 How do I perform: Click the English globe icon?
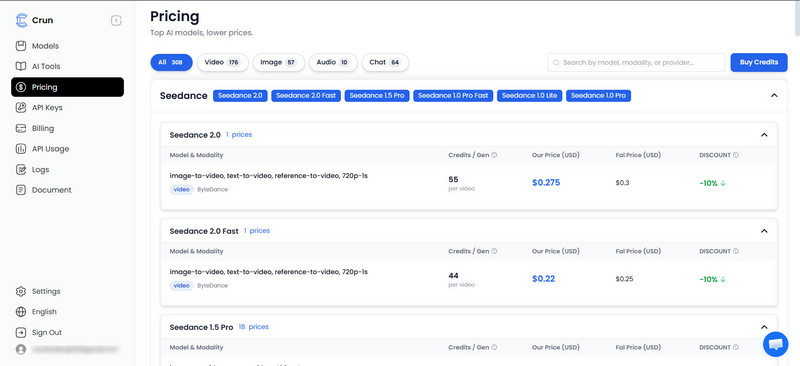click(x=20, y=312)
